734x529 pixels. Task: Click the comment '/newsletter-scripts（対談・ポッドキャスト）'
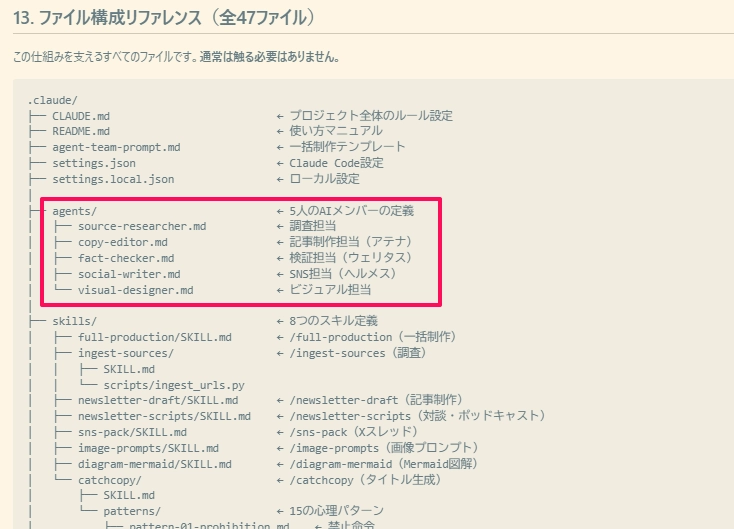[x=418, y=416]
